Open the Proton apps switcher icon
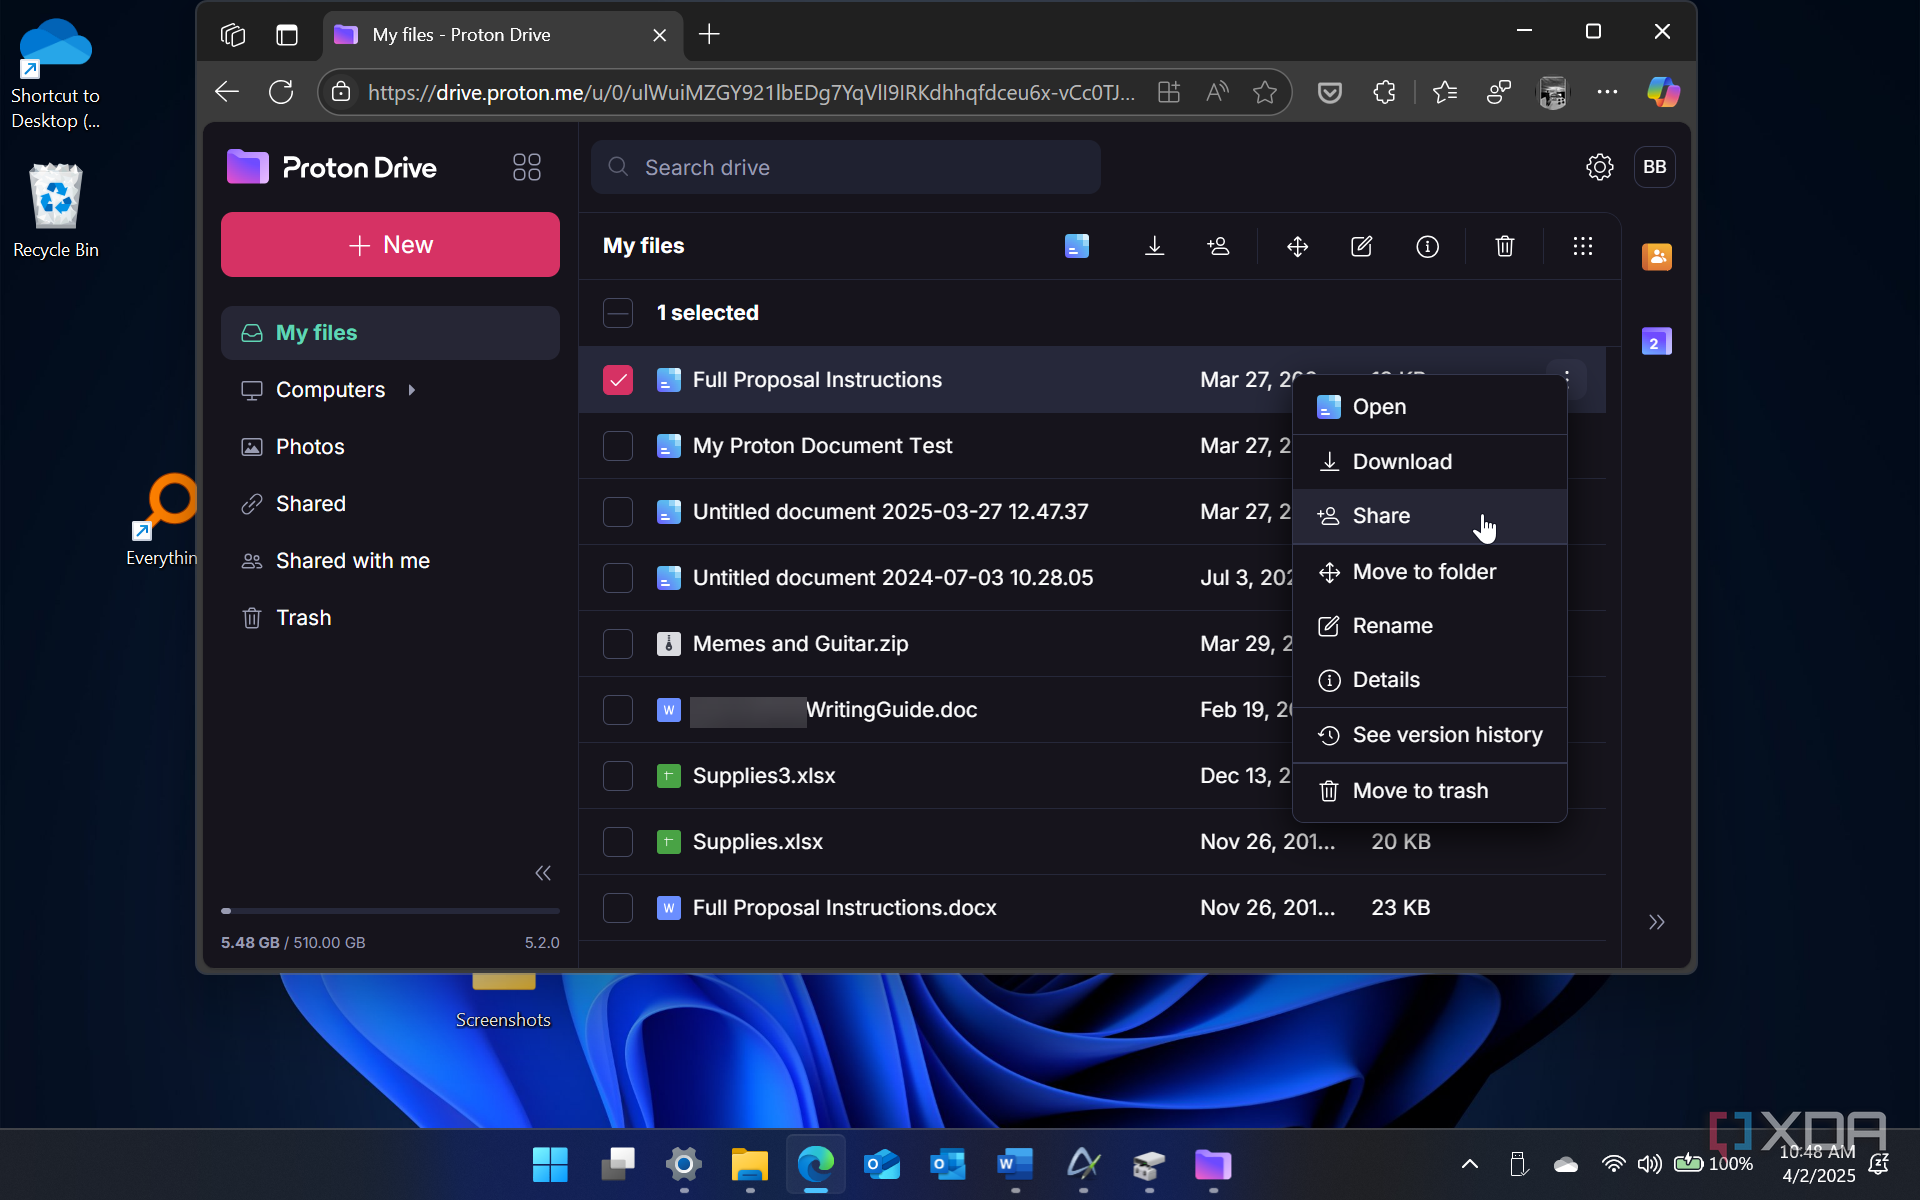Image resolution: width=1920 pixels, height=1200 pixels. pyautogui.click(x=526, y=167)
